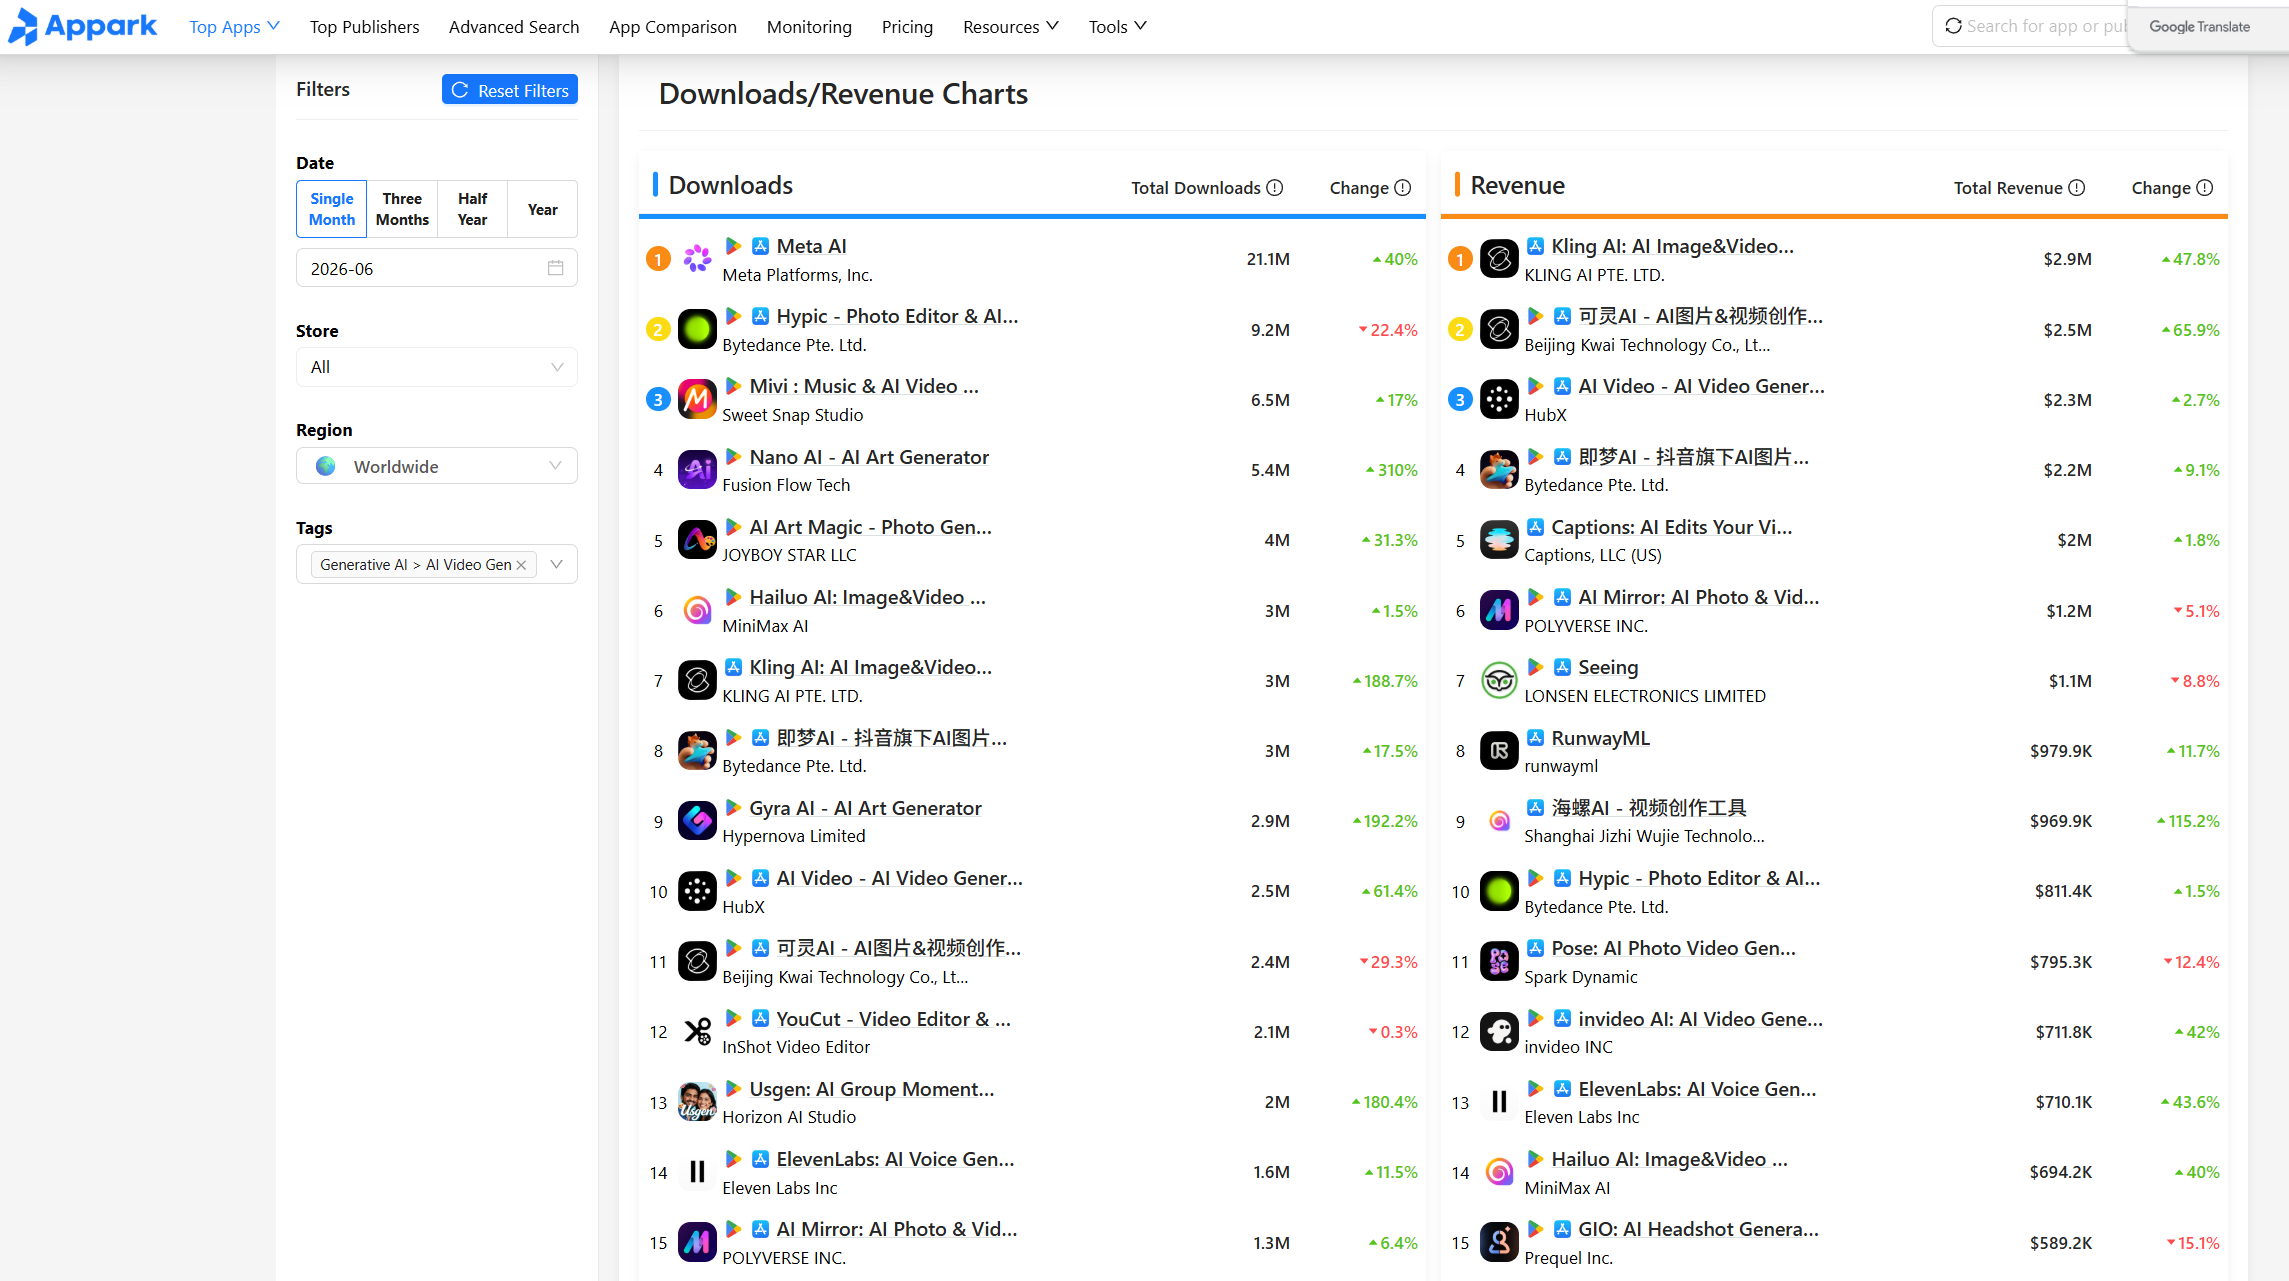Click the RunwayML app icon

pyautogui.click(x=1499, y=751)
